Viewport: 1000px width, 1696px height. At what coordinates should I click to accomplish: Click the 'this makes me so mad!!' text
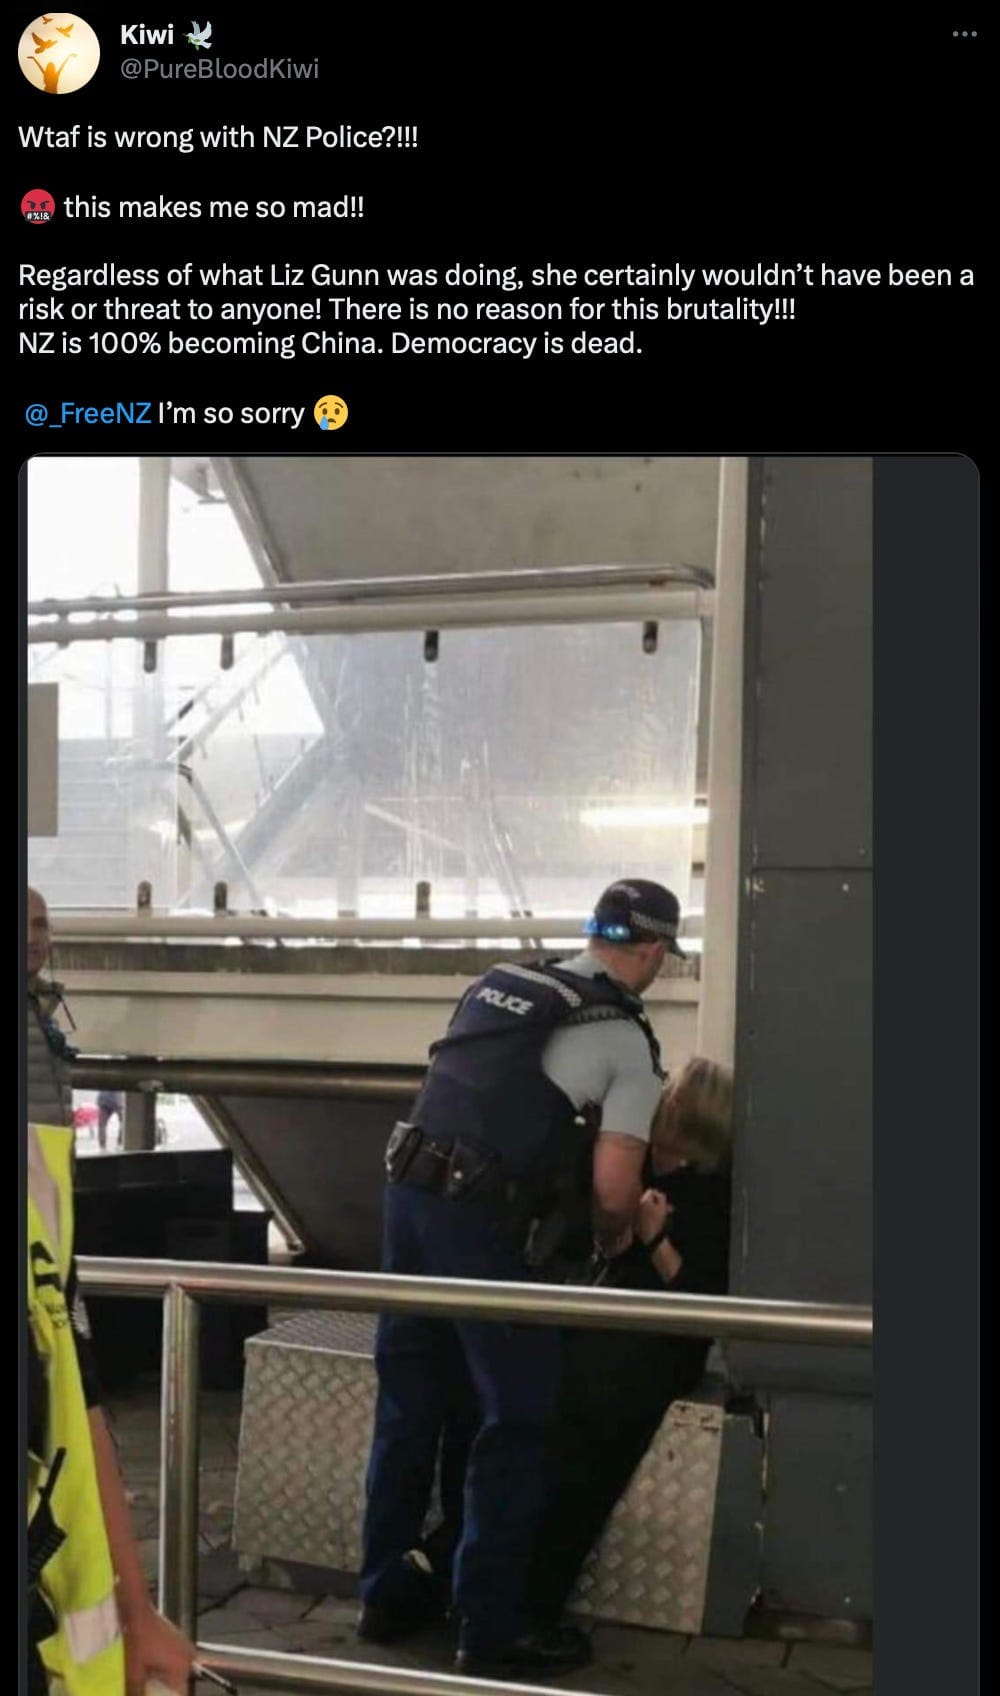214,207
